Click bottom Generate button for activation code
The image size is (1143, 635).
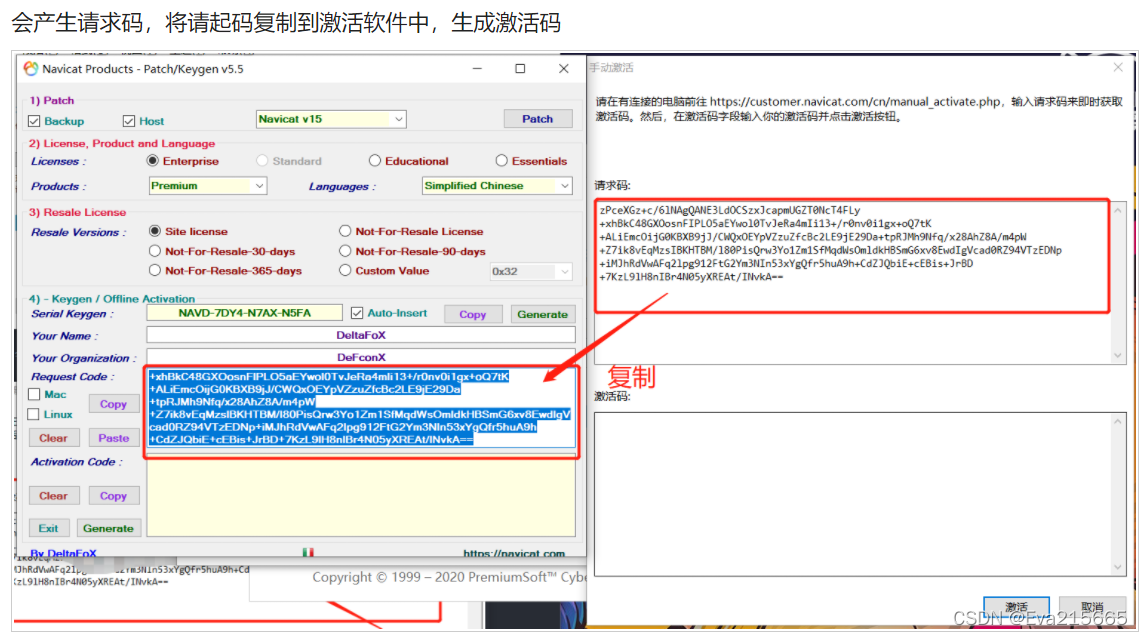coord(108,528)
